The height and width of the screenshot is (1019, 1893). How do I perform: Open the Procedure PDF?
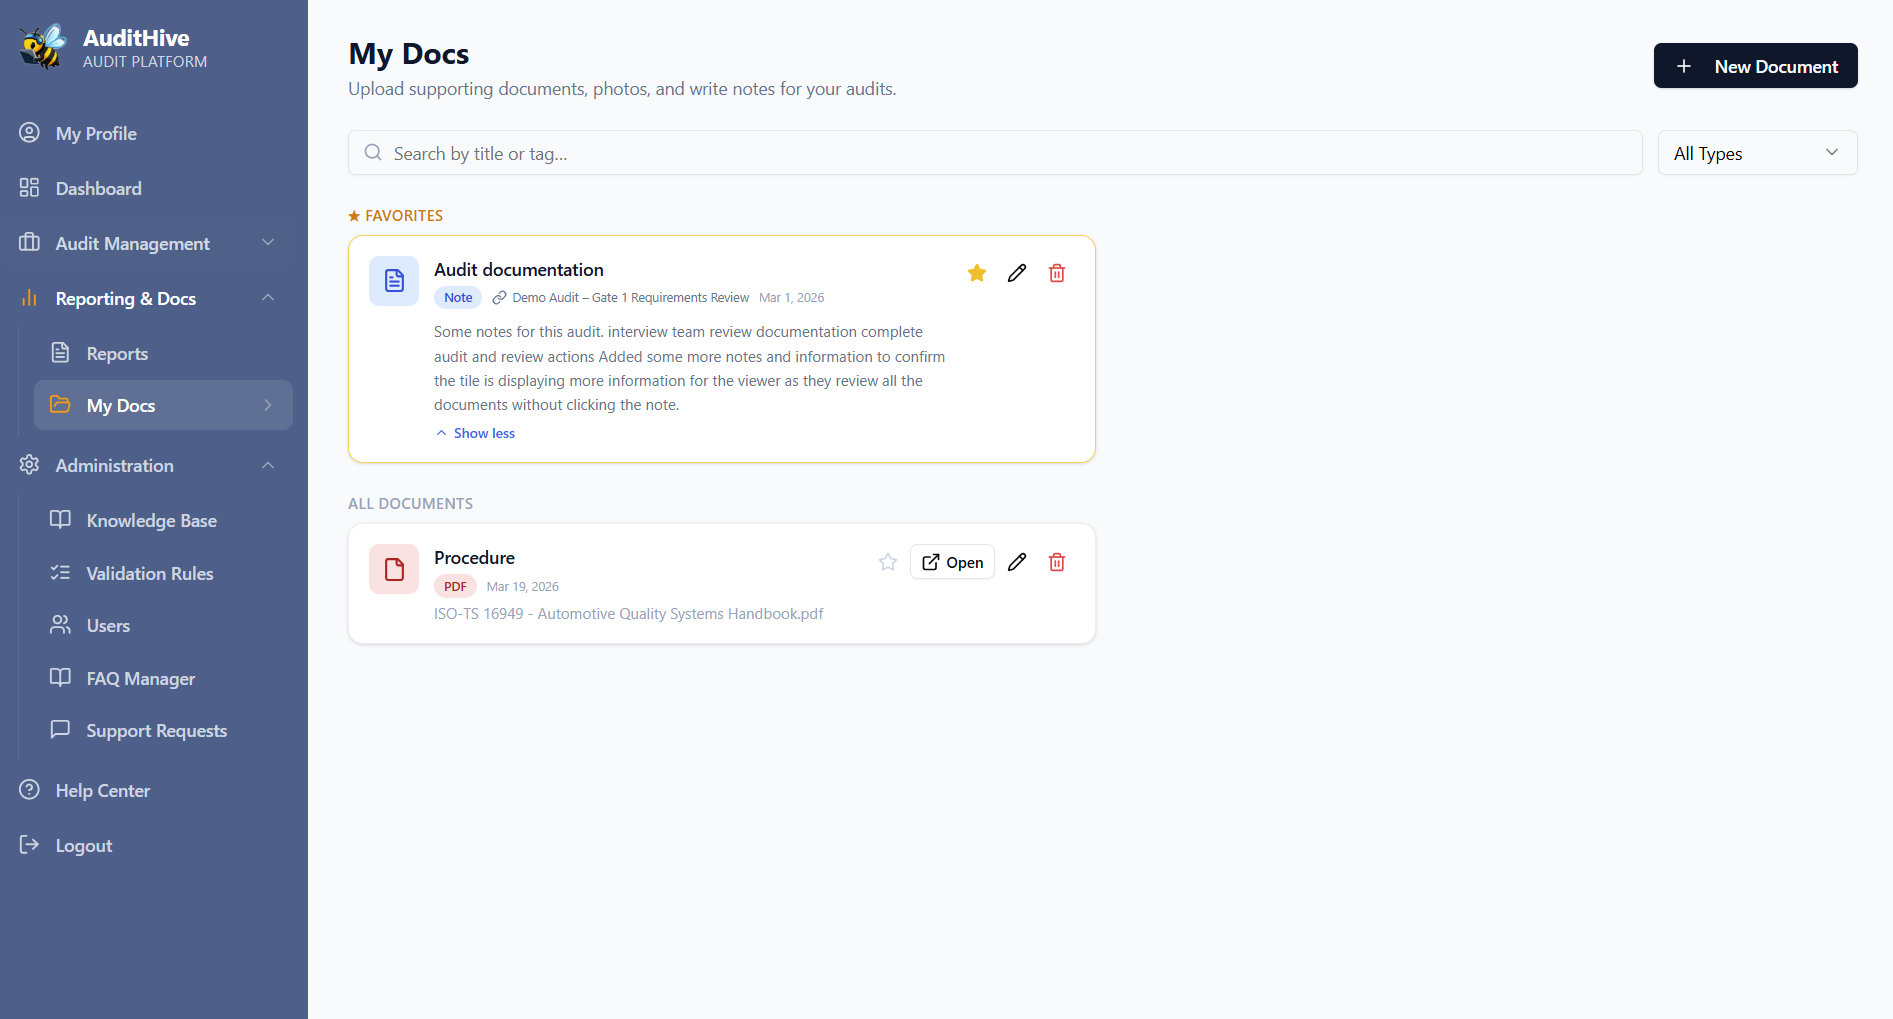click(952, 562)
